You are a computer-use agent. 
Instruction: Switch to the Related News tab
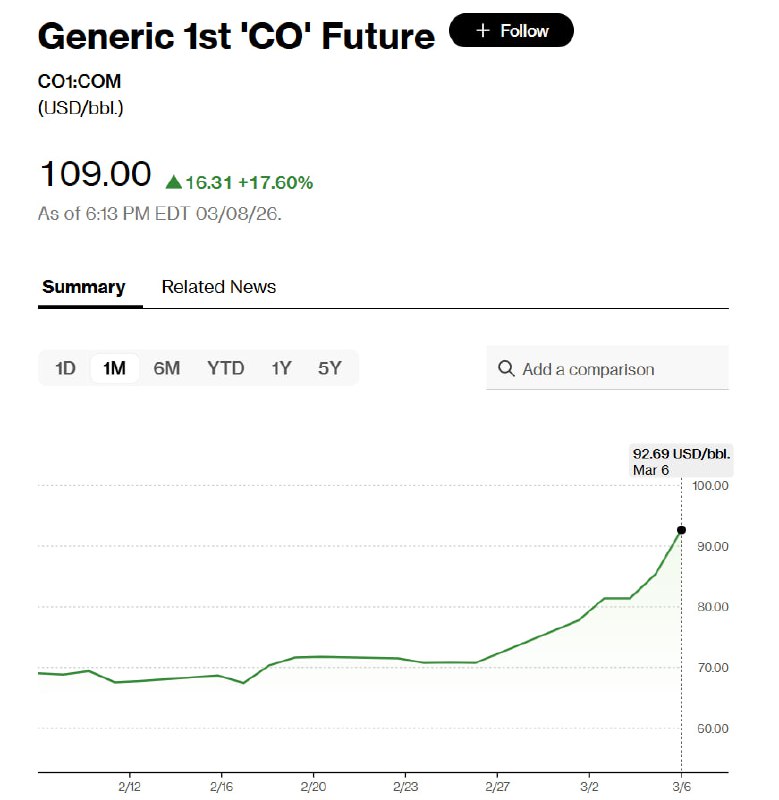click(x=219, y=287)
